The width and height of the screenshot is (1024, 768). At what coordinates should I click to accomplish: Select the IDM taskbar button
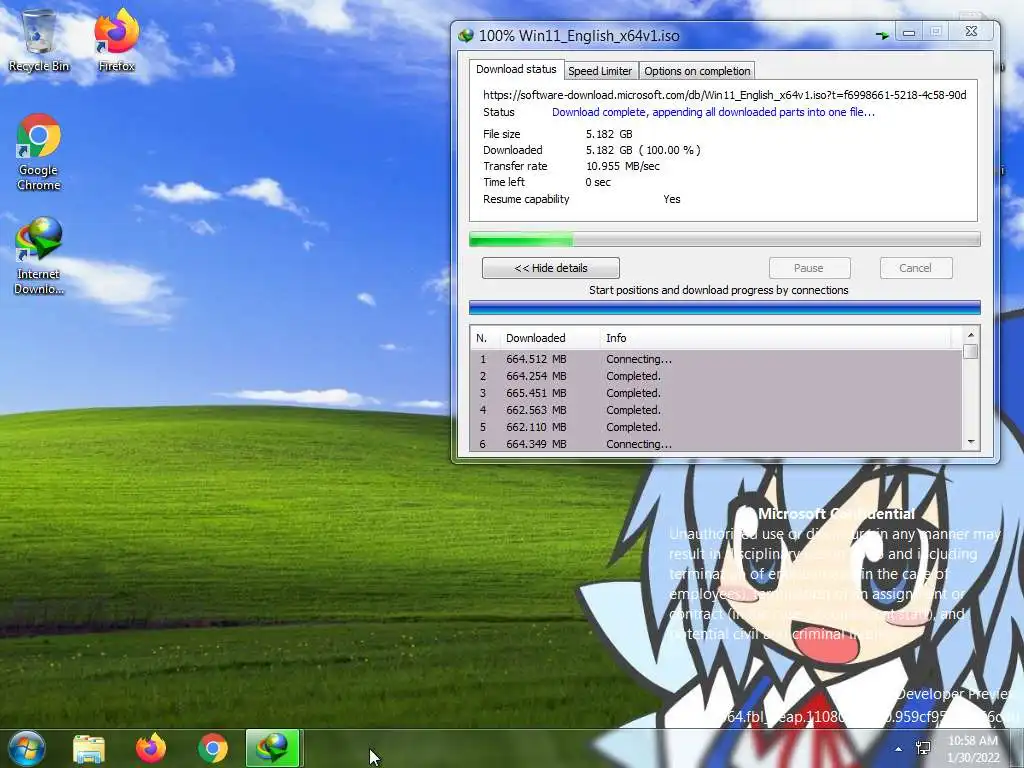point(273,748)
